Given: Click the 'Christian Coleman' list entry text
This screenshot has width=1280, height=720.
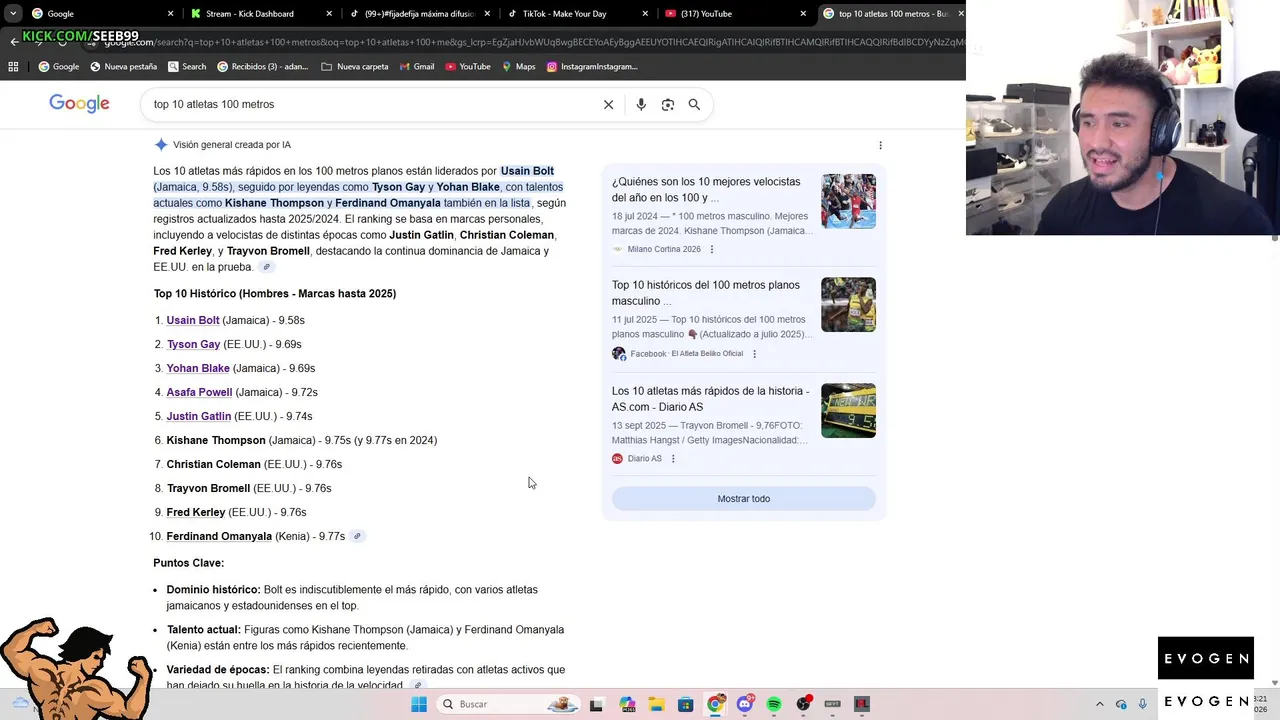Looking at the screenshot, I should coord(213,464).
